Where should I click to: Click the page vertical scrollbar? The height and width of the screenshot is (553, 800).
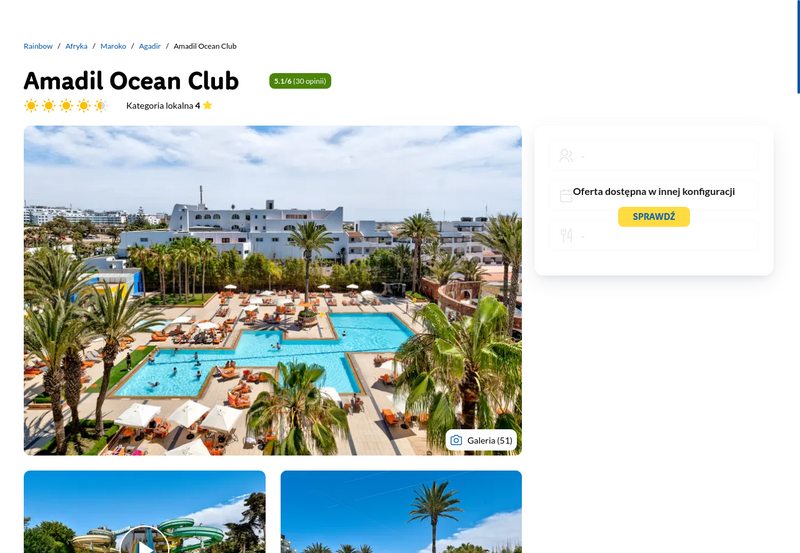coord(798,47)
